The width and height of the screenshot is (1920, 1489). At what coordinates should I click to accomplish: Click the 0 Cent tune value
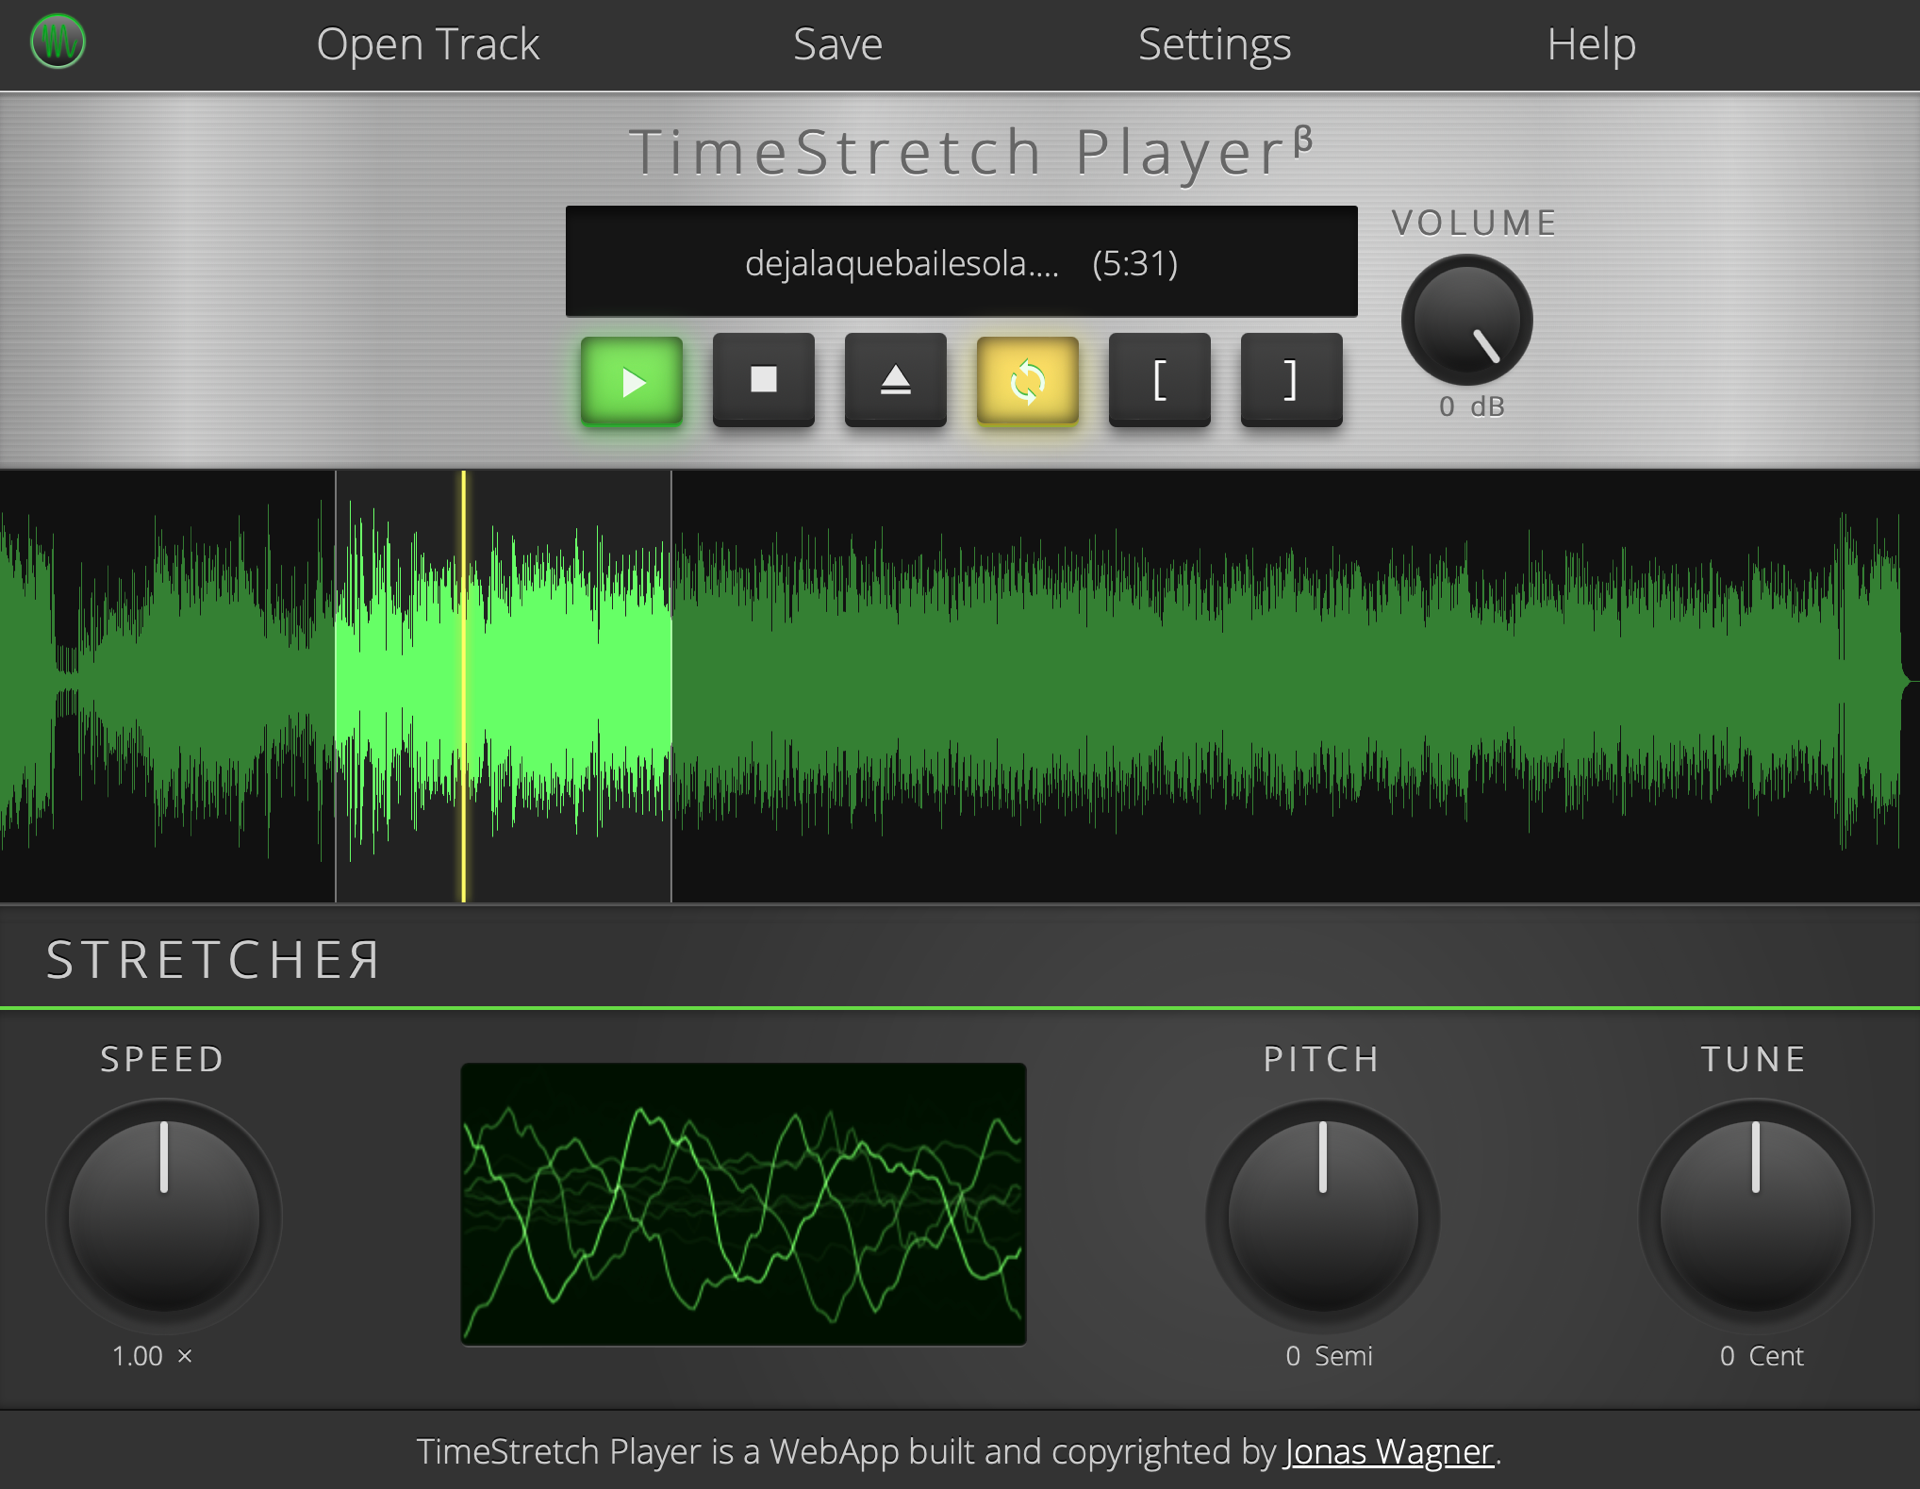click(x=1761, y=1357)
